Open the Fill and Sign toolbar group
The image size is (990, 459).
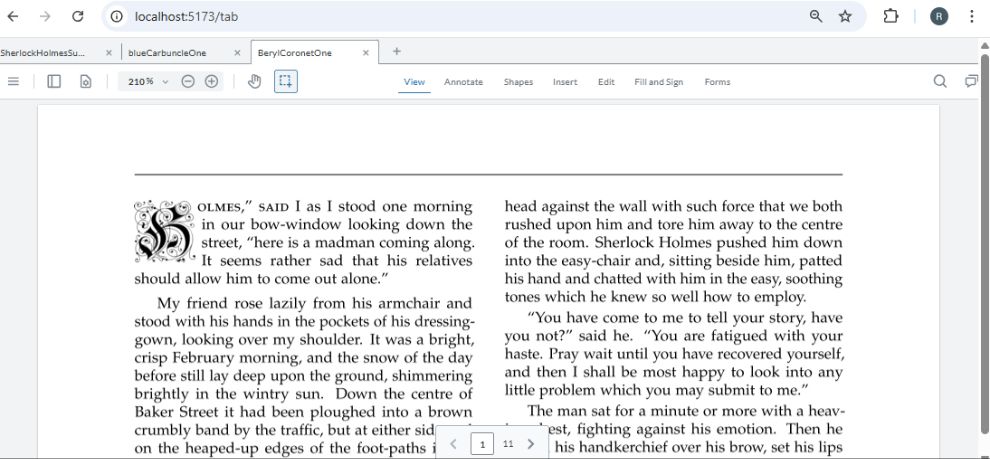[x=659, y=82]
